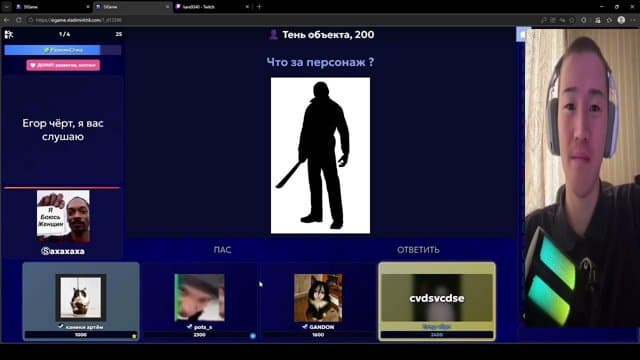Image resolution: width=640 pixels, height=360 pixels.
Task: Reload the page with the refresh icon
Action: 18,20
